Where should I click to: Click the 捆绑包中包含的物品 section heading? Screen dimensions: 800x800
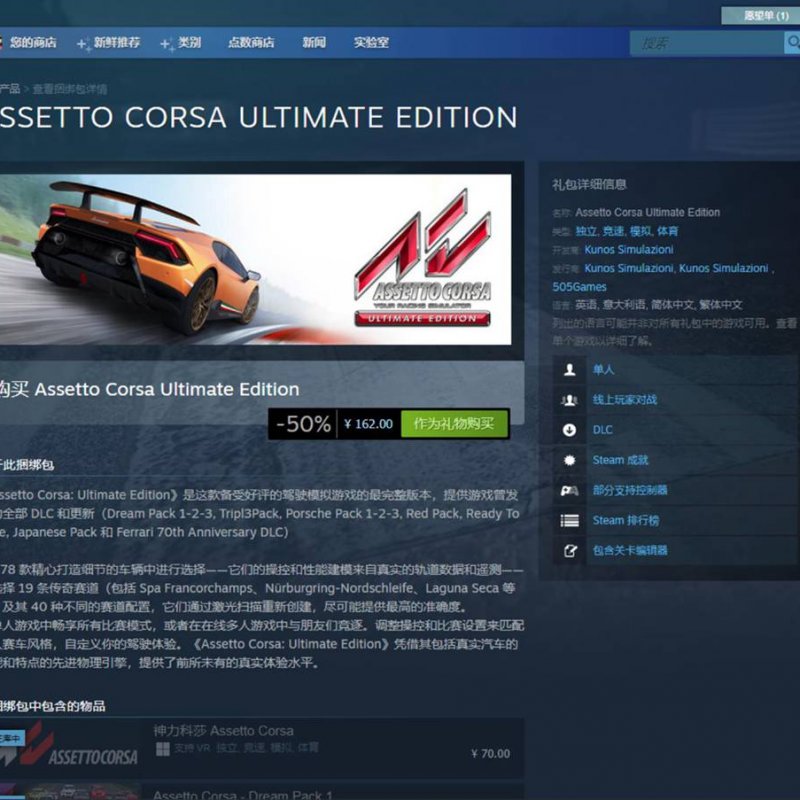click(53, 706)
